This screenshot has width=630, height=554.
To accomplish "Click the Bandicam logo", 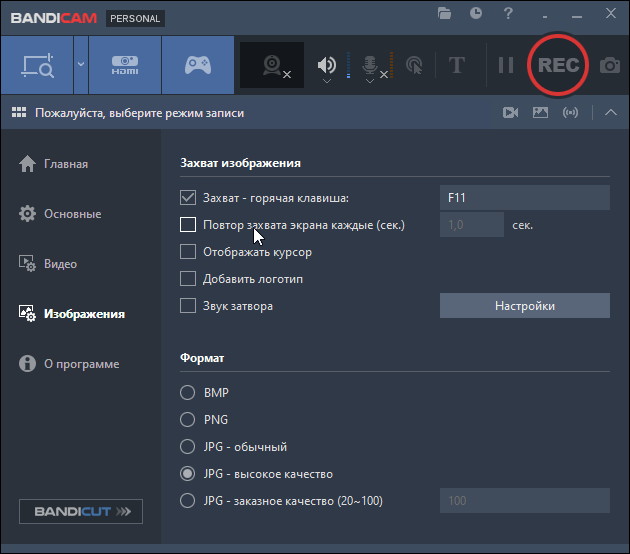I will pos(53,18).
